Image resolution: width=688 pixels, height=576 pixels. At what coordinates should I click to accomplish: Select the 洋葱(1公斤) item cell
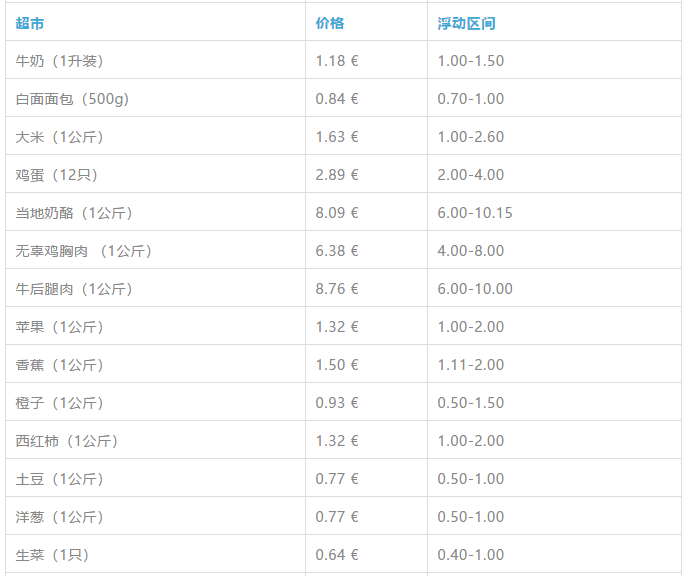point(155,517)
